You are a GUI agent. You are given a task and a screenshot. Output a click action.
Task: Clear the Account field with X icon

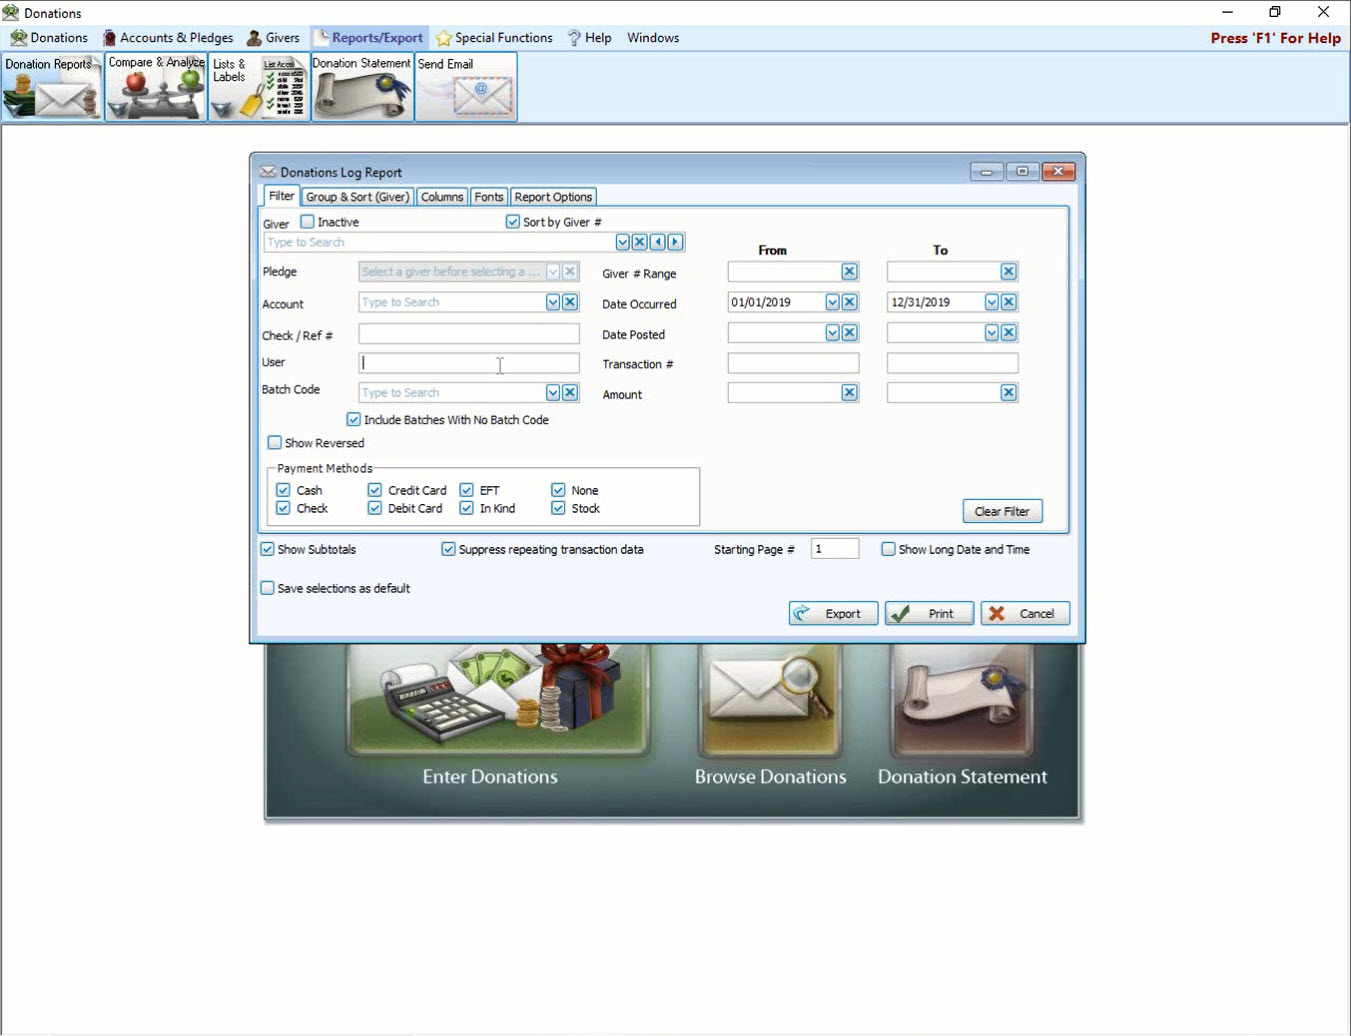click(570, 302)
